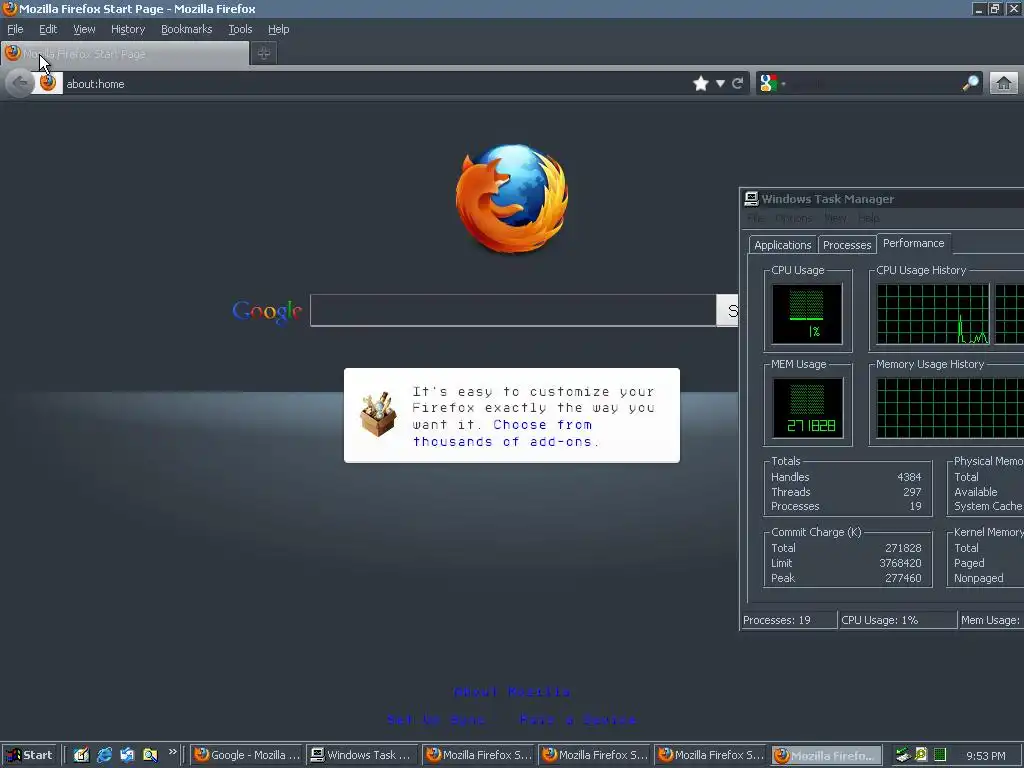Go to the Firefox home page button

pyautogui.click(x=1004, y=83)
